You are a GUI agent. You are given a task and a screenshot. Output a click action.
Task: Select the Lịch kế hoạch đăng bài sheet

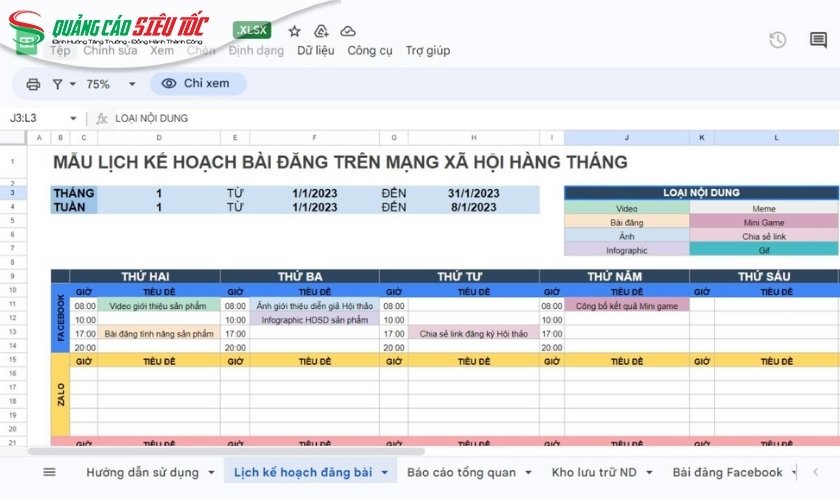[303, 473]
